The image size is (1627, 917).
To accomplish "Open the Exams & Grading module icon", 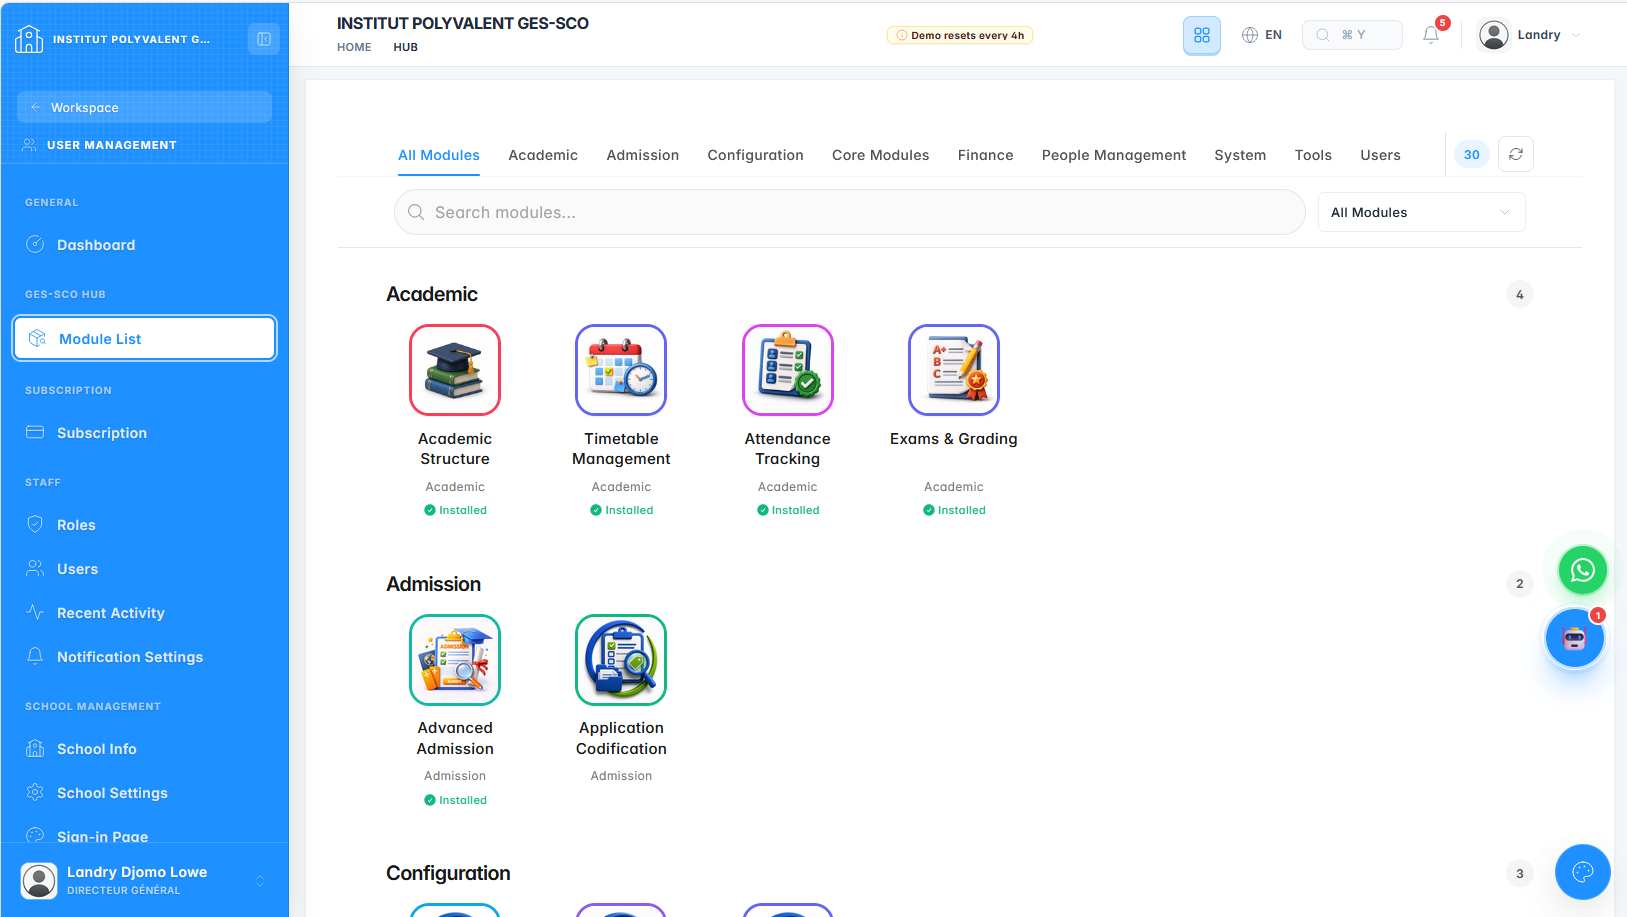I will point(954,370).
